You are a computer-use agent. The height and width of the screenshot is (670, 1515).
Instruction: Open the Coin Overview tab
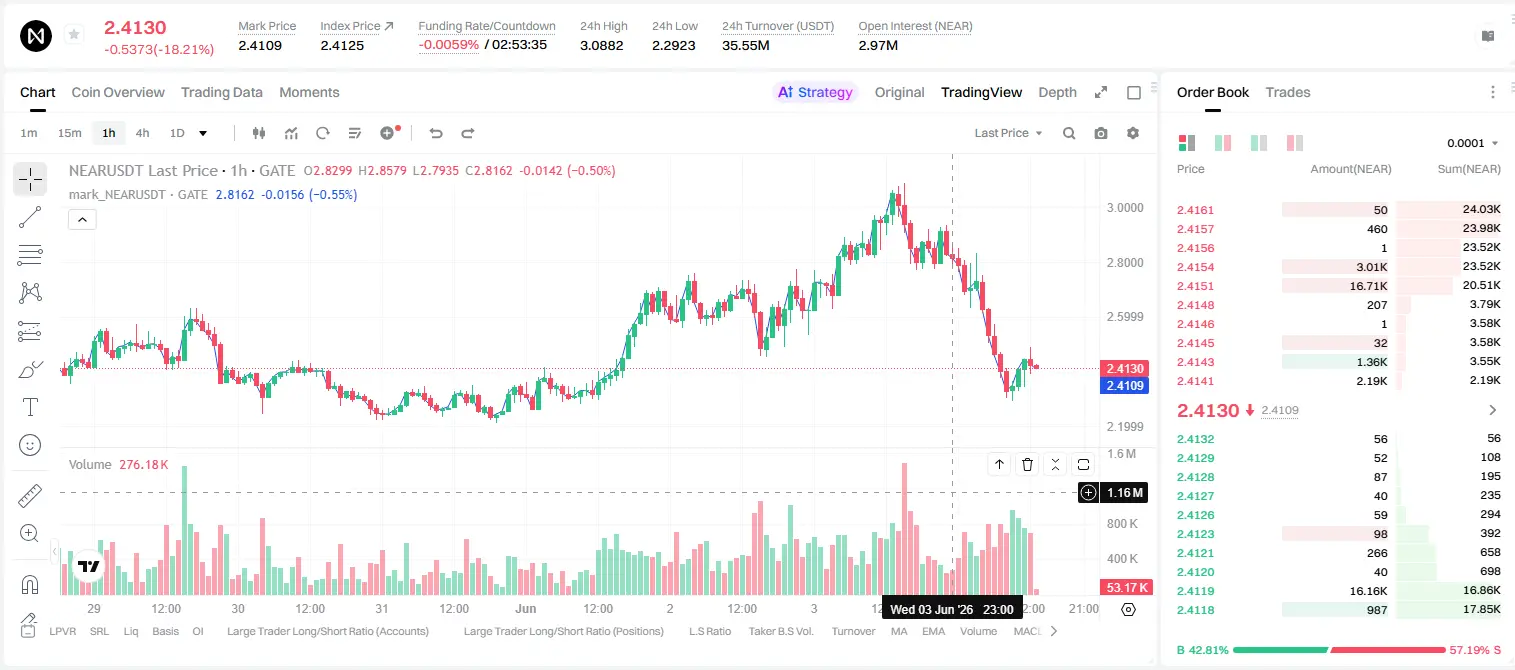click(x=118, y=92)
